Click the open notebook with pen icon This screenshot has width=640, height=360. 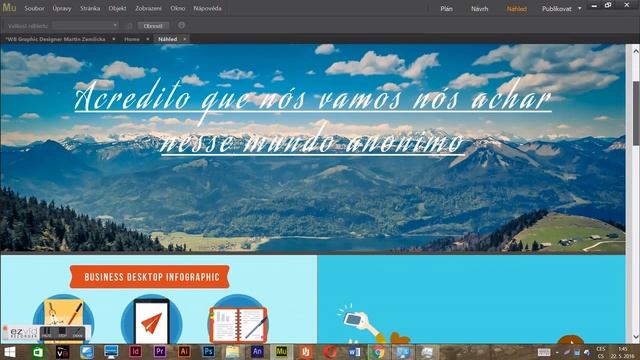tap(238, 320)
